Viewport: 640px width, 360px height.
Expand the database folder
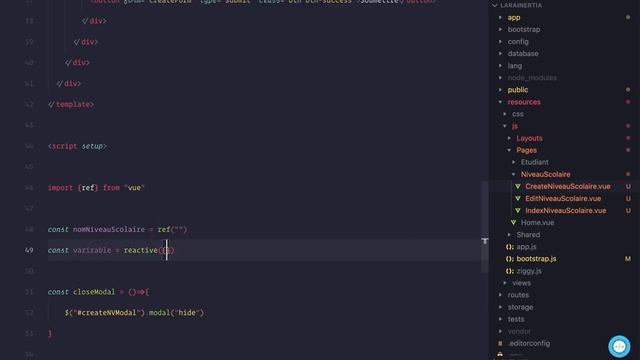pos(500,53)
